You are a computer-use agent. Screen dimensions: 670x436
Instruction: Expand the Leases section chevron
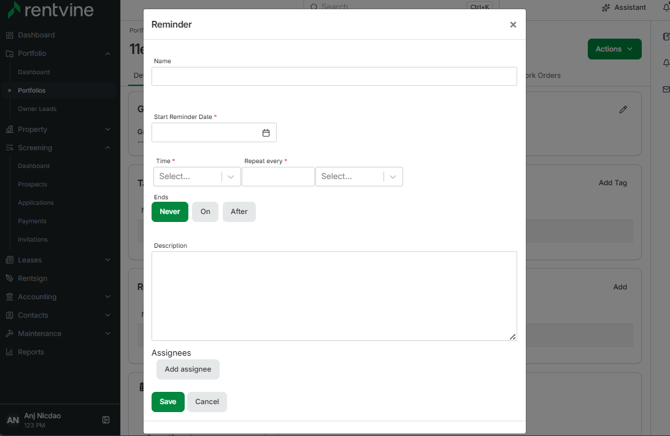tap(108, 260)
